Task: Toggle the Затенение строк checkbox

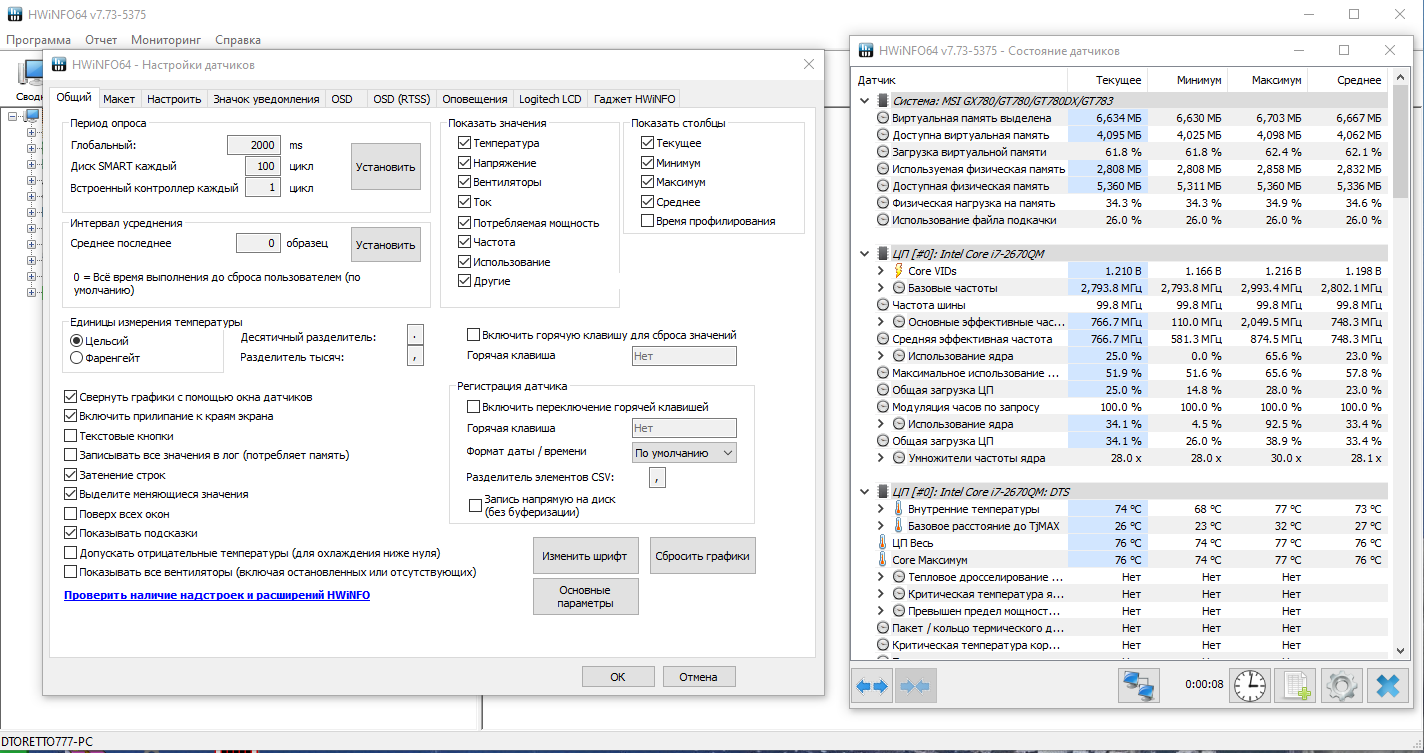Action: point(70,475)
